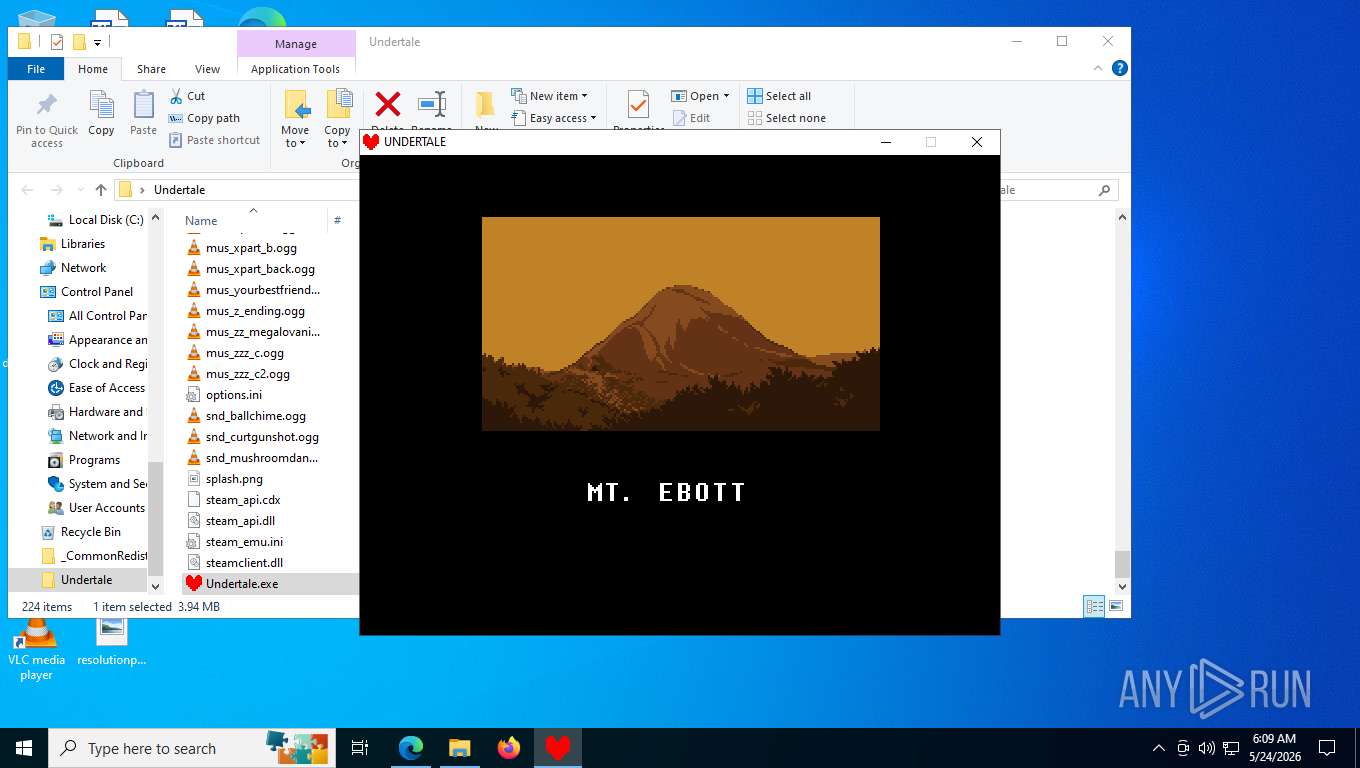Viewport: 1360px width, 768px height.
Task: Switch to Details view layout icon
Action: [1095, 606]
